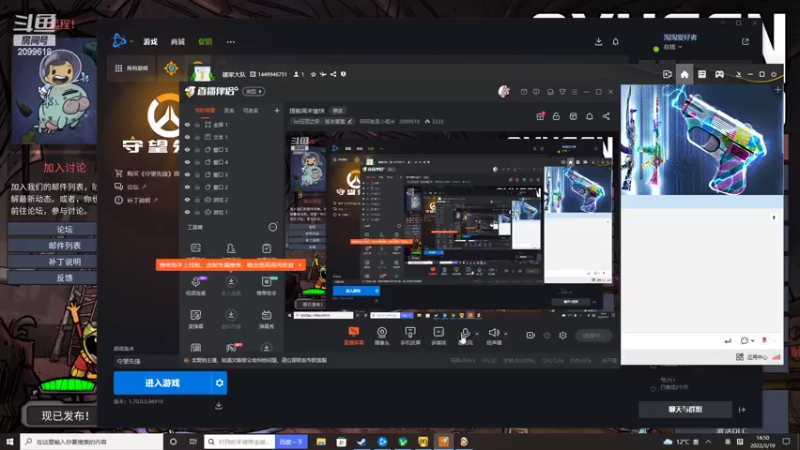Toggle visibility of 游戏 2 source
Image resolution: width=800 pixels, height=450 pixels.
pos(187,199)
